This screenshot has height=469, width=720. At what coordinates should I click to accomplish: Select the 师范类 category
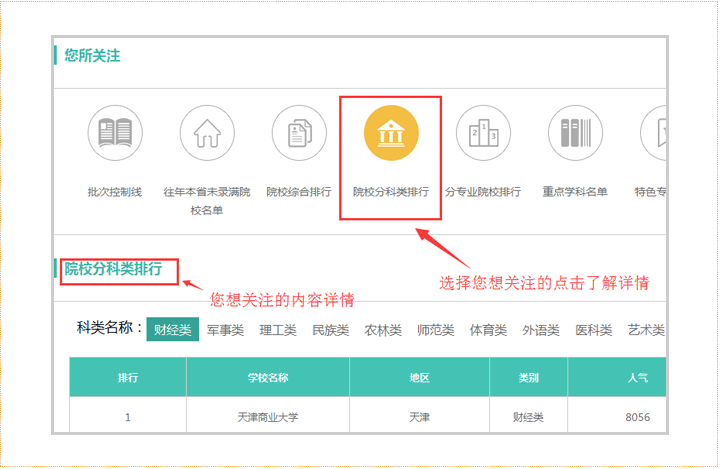(x=436, y=330)
